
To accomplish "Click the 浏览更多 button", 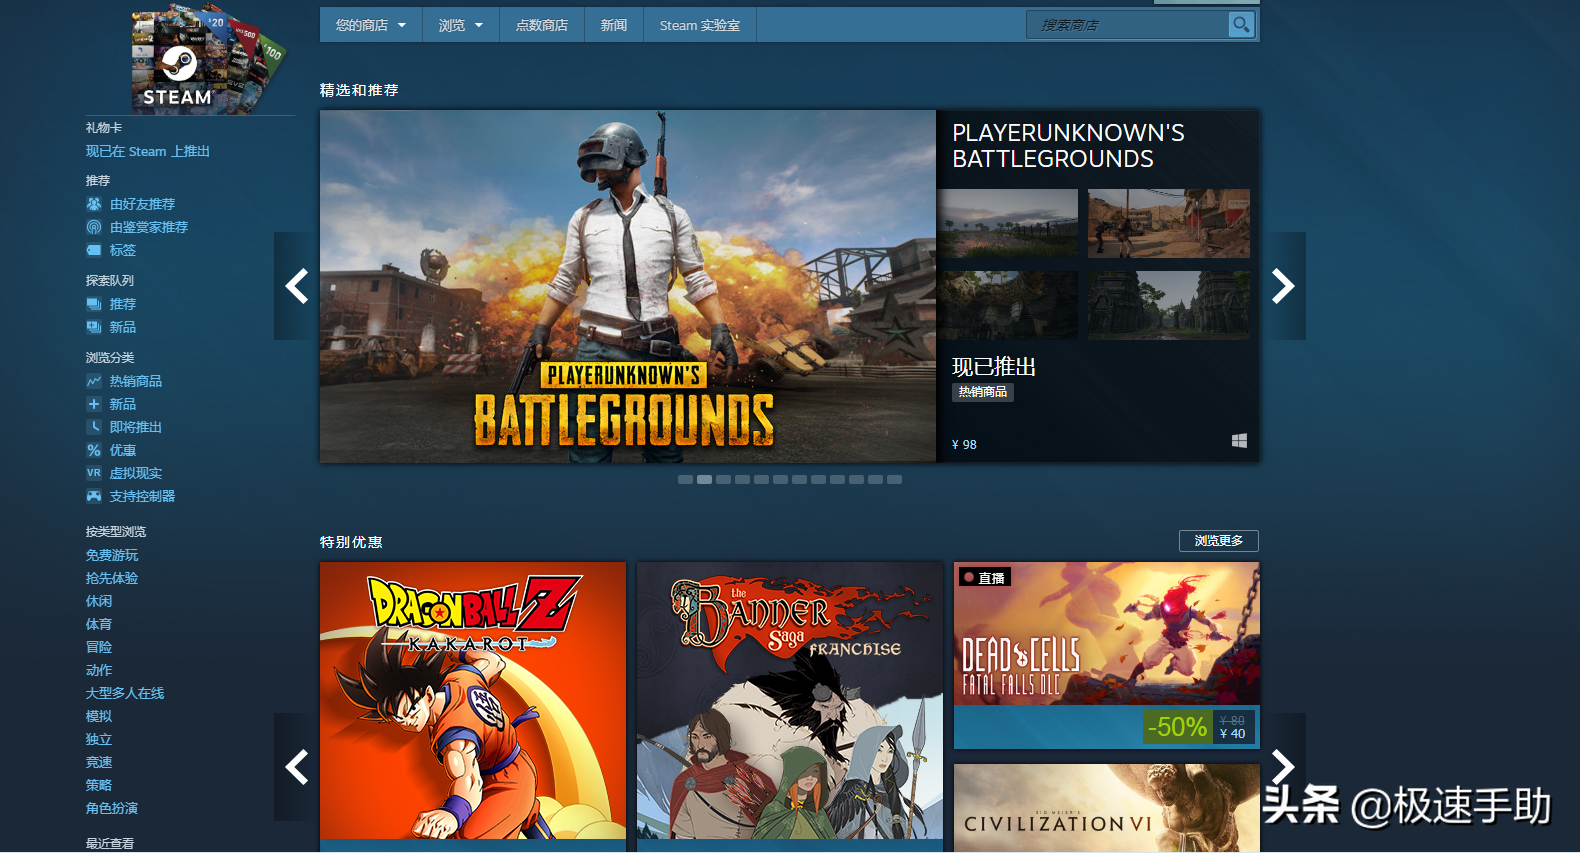I will coord(1219,541).
